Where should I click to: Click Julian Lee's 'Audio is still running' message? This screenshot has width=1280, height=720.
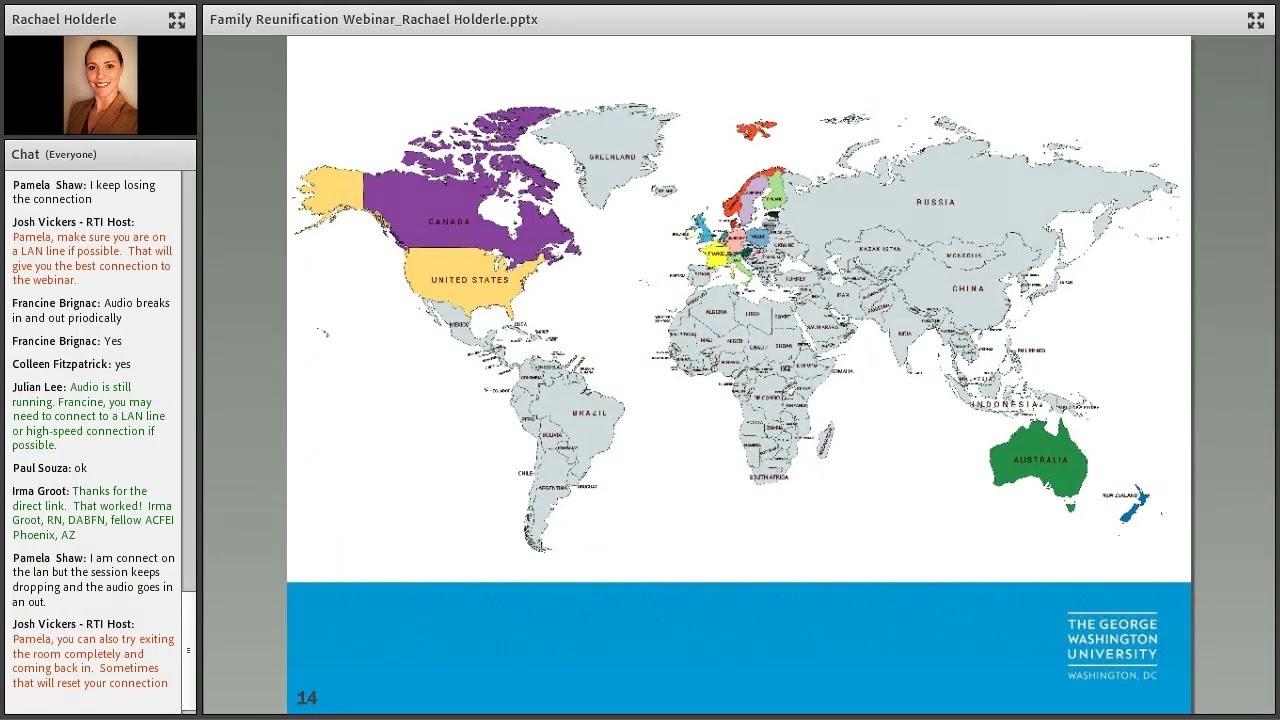click(89, 416)
